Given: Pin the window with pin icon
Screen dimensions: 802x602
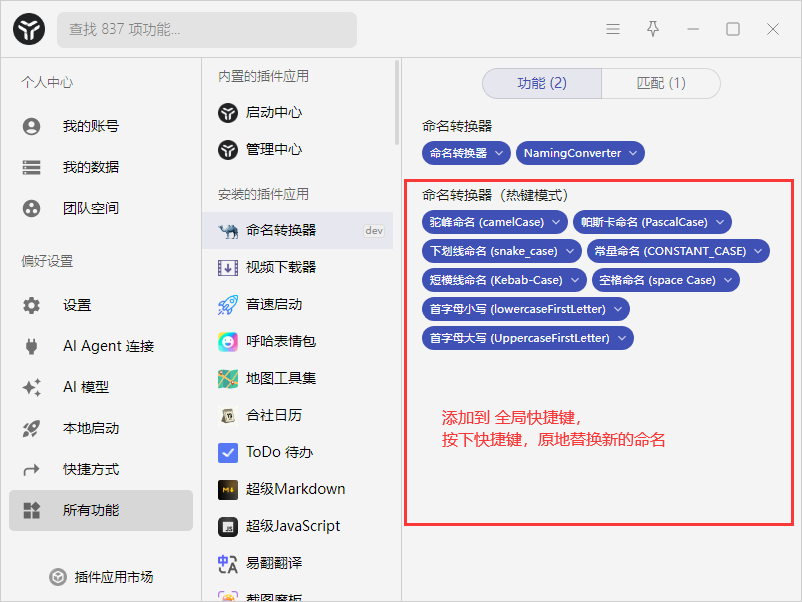Looking at the screenshot, I should click(653, 29).
